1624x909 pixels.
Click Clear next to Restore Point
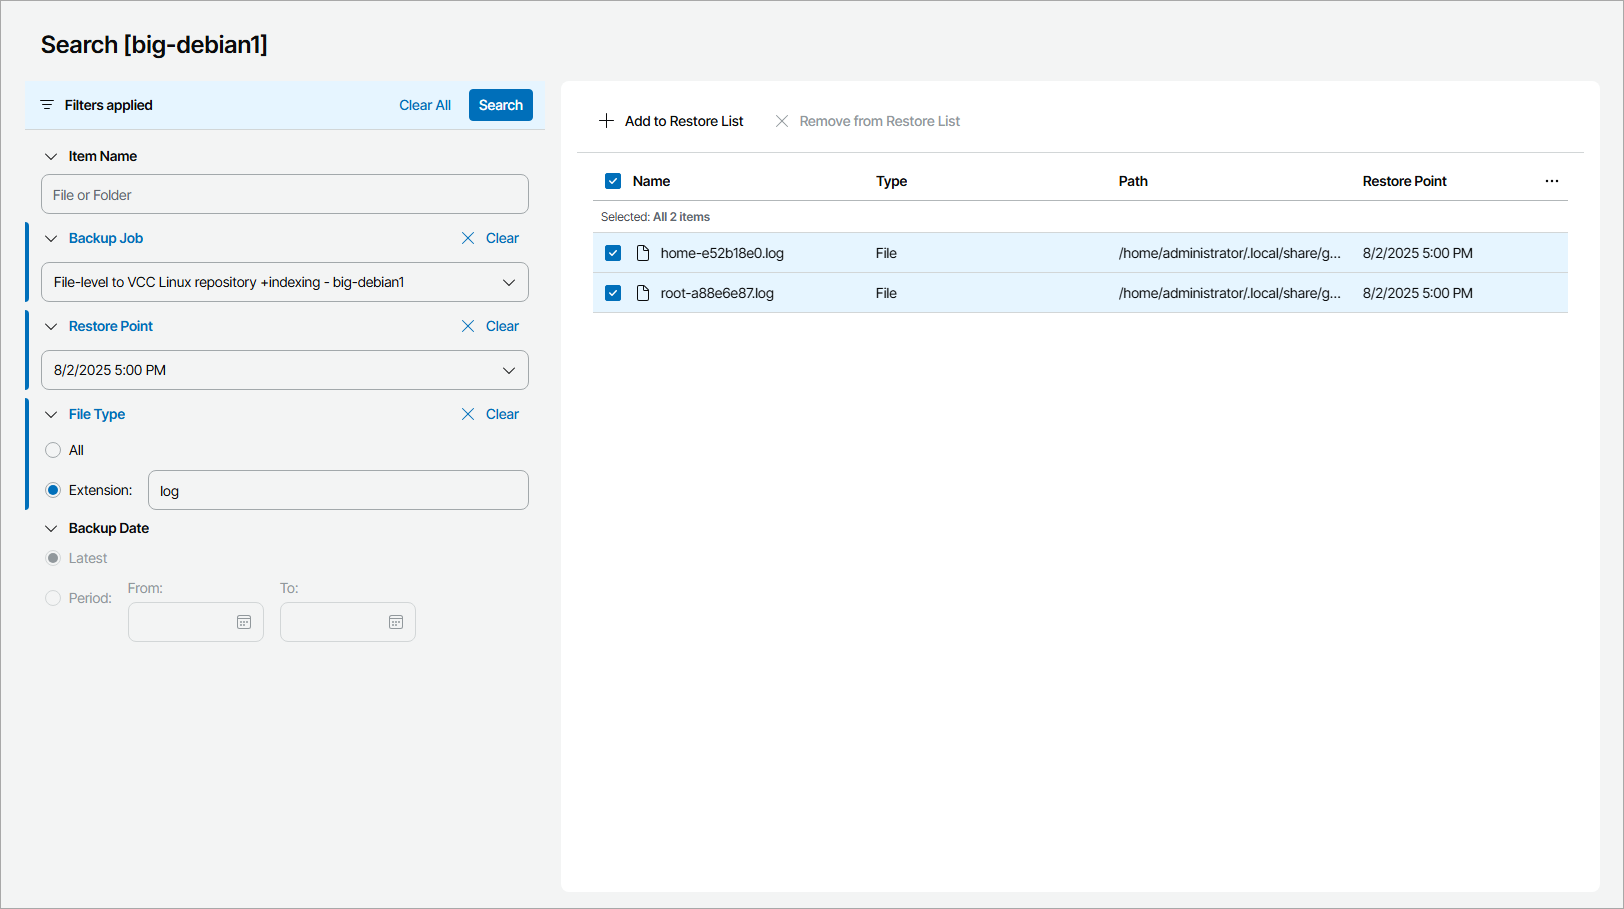tap(502, 326)
